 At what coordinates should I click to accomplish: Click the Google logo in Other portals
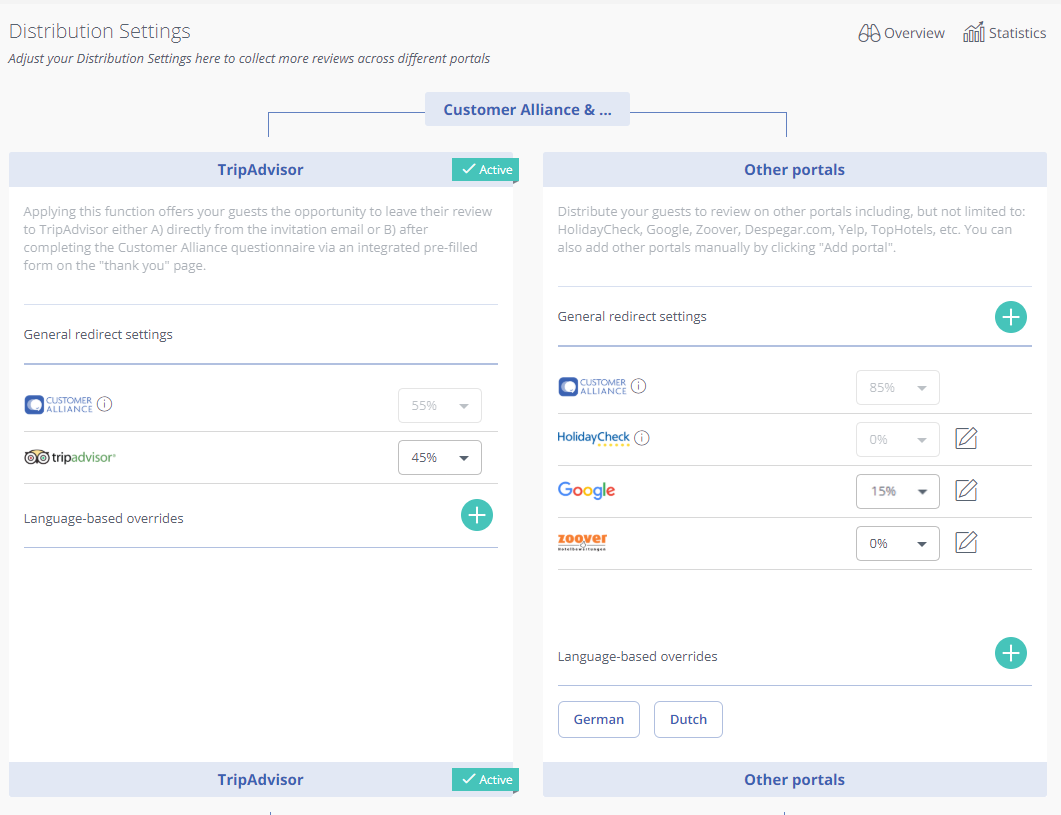[x=587, y=491]
